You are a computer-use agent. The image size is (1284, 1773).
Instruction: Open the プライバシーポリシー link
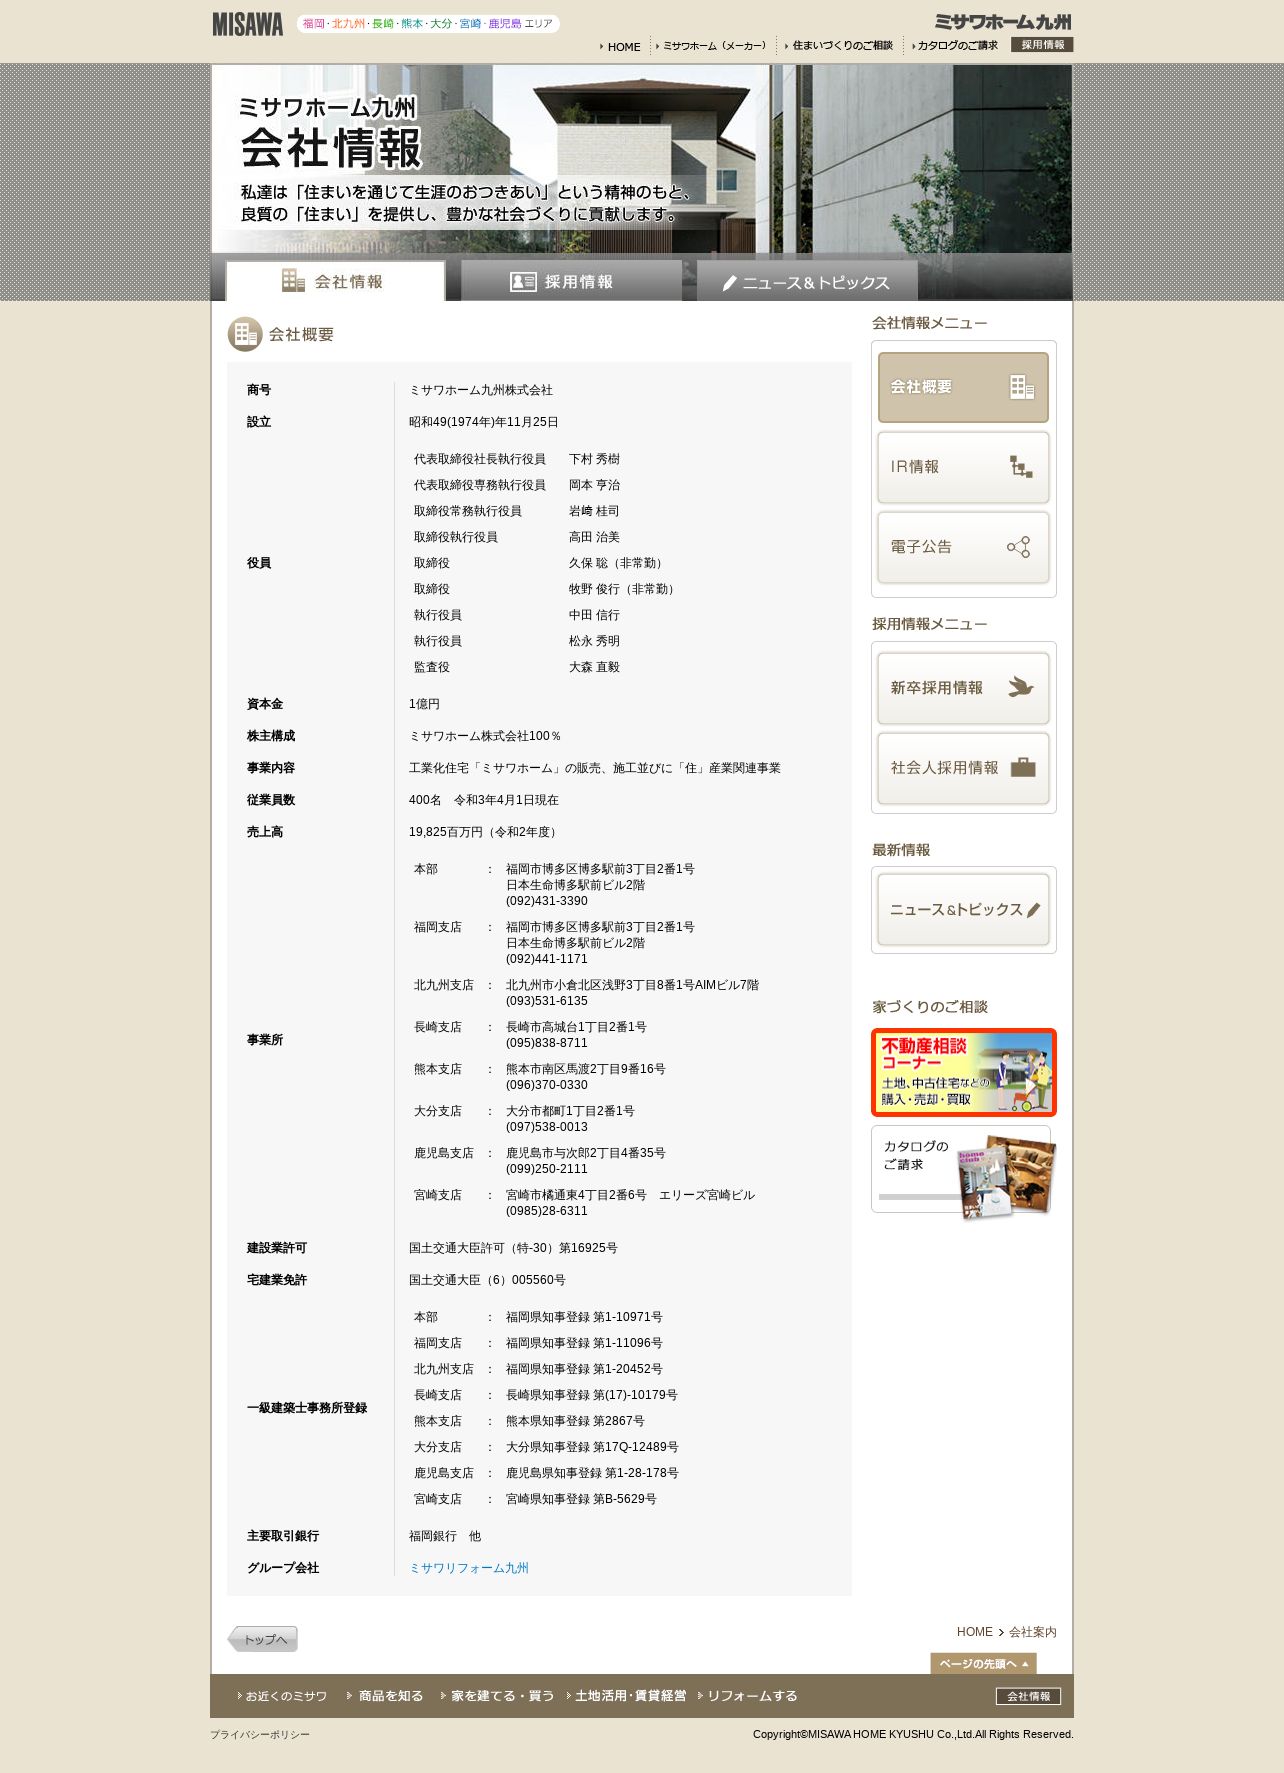[x=260, y=1735]
